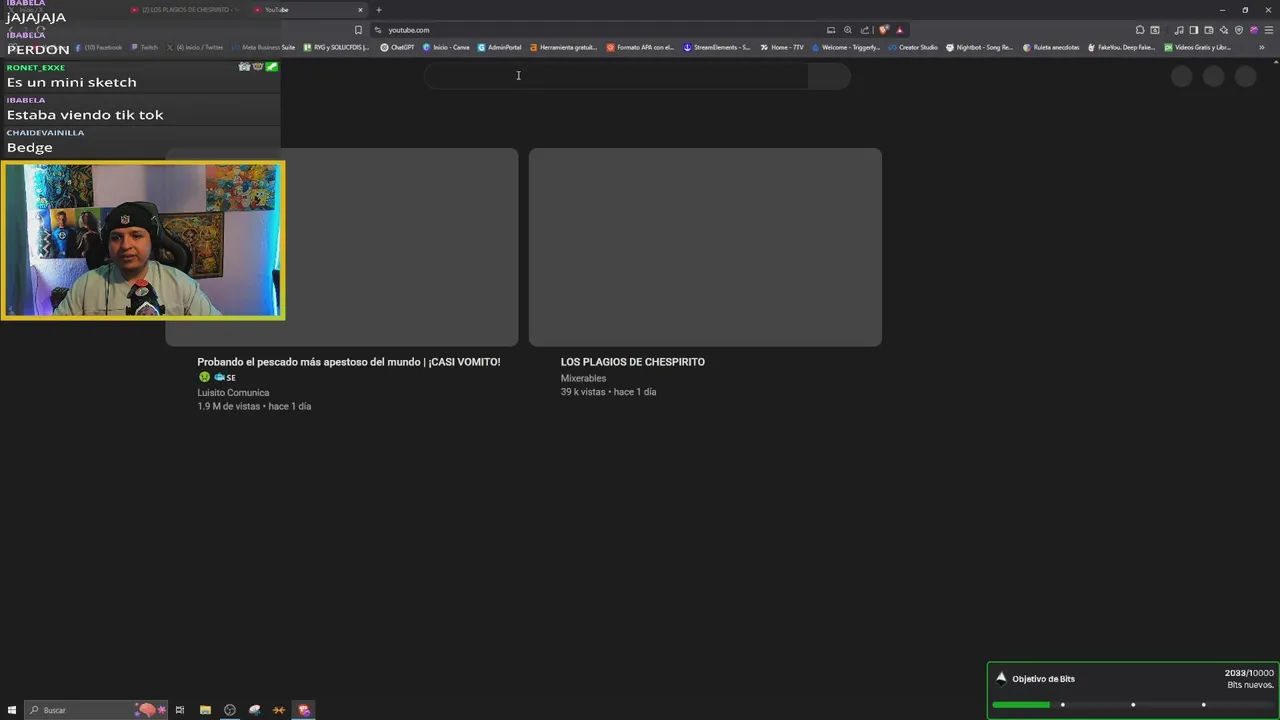The width and height of the screenshot is (1280, 720).
Task: Click the '39 k vistas' text
Action: click(583, 392)
